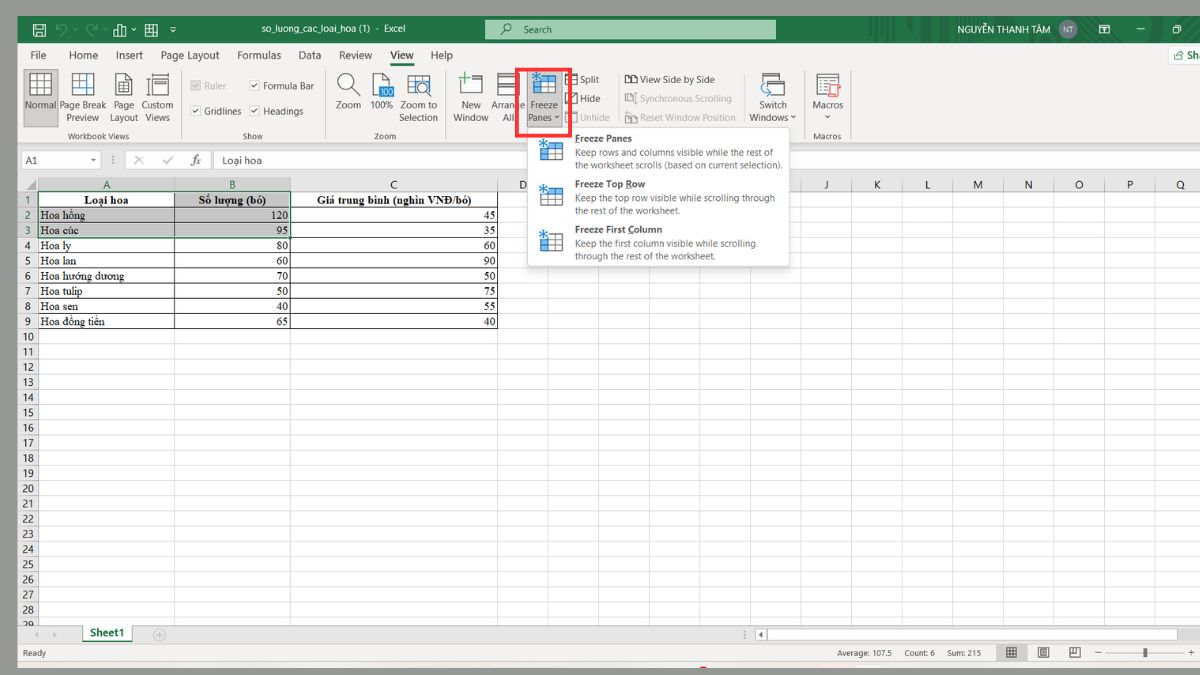Disable the Headings checkbox
Viewport: 1200px width, 675px height.
[255, 111]
